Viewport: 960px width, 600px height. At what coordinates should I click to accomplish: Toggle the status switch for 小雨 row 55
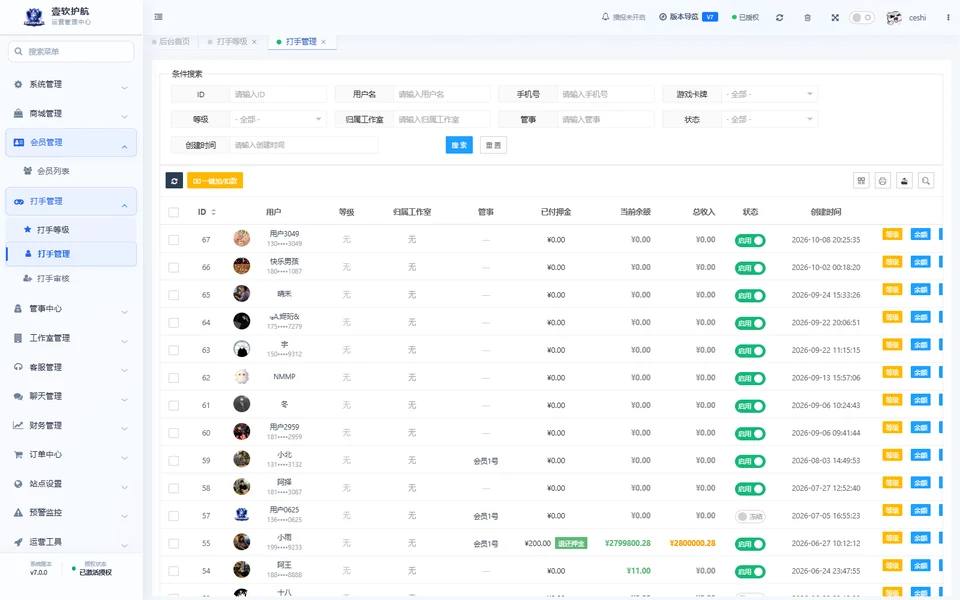click(750, 544)
